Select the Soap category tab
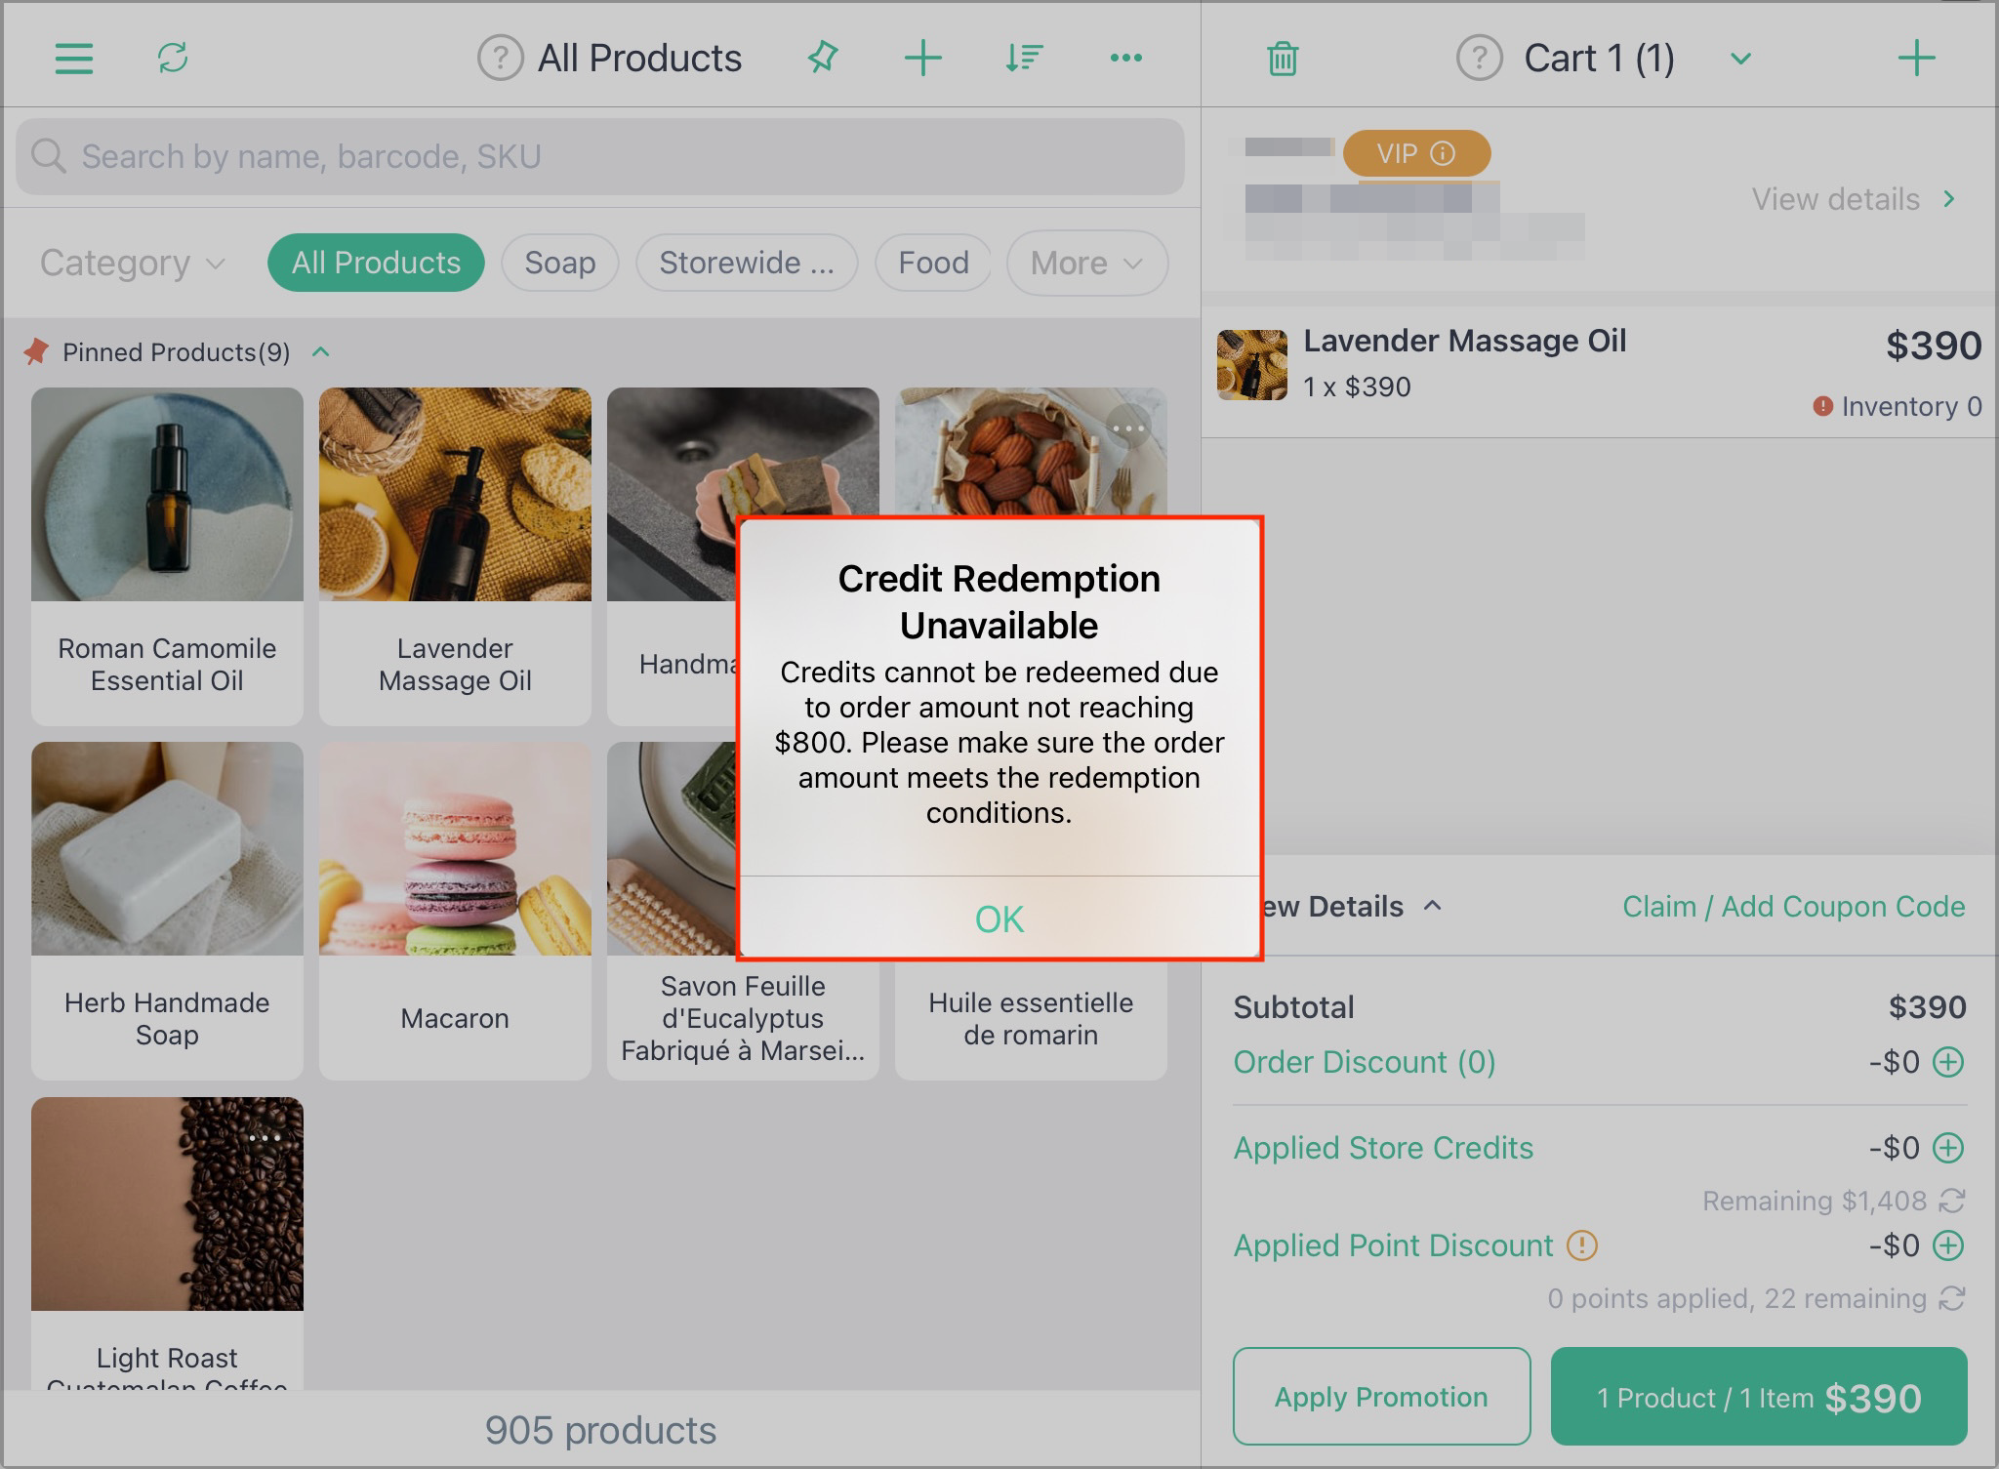Image resolution: width=1999 pixels, height=1469 pixels. [560, 263]
